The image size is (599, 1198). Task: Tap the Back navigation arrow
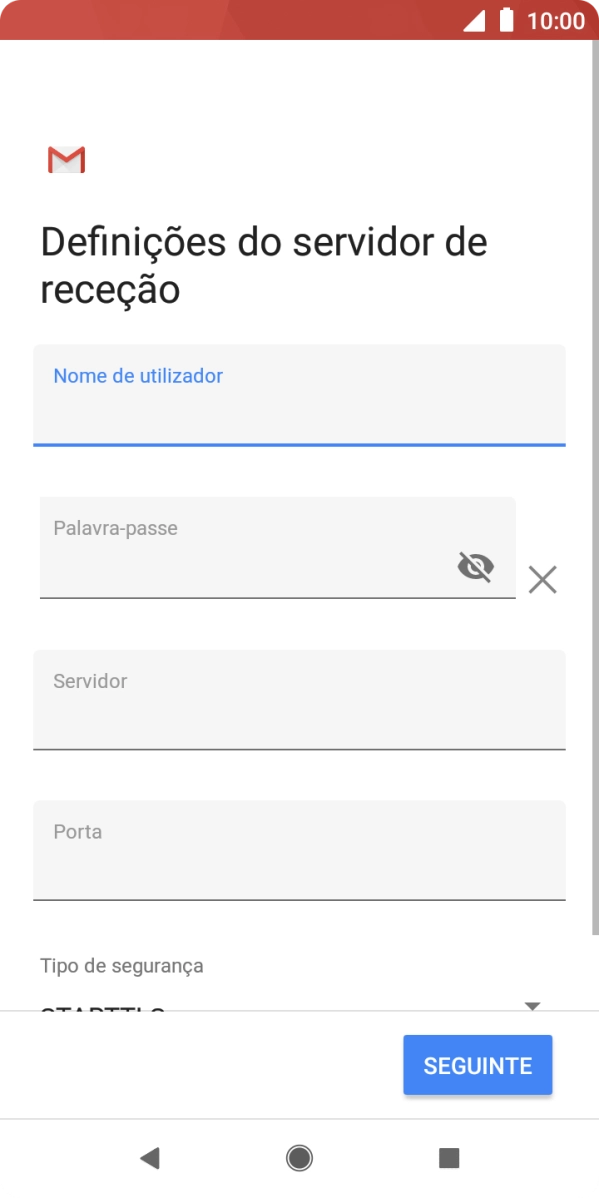tap(150, 1158)
